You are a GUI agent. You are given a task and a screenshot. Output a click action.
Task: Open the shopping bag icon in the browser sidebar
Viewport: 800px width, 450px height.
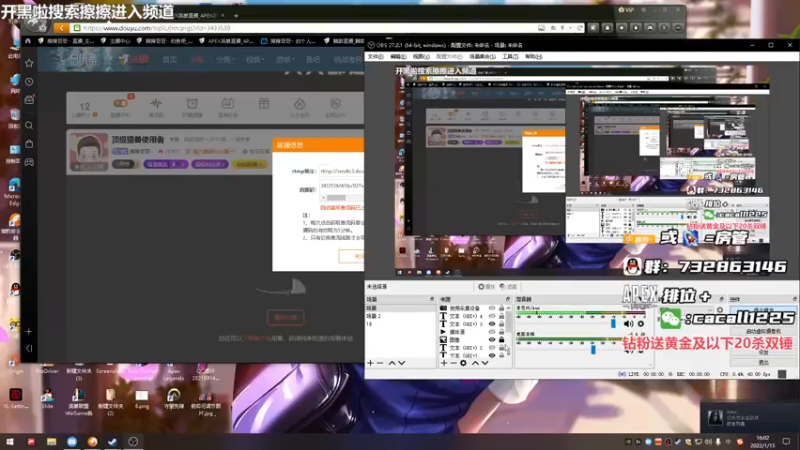tap(29, 144)
